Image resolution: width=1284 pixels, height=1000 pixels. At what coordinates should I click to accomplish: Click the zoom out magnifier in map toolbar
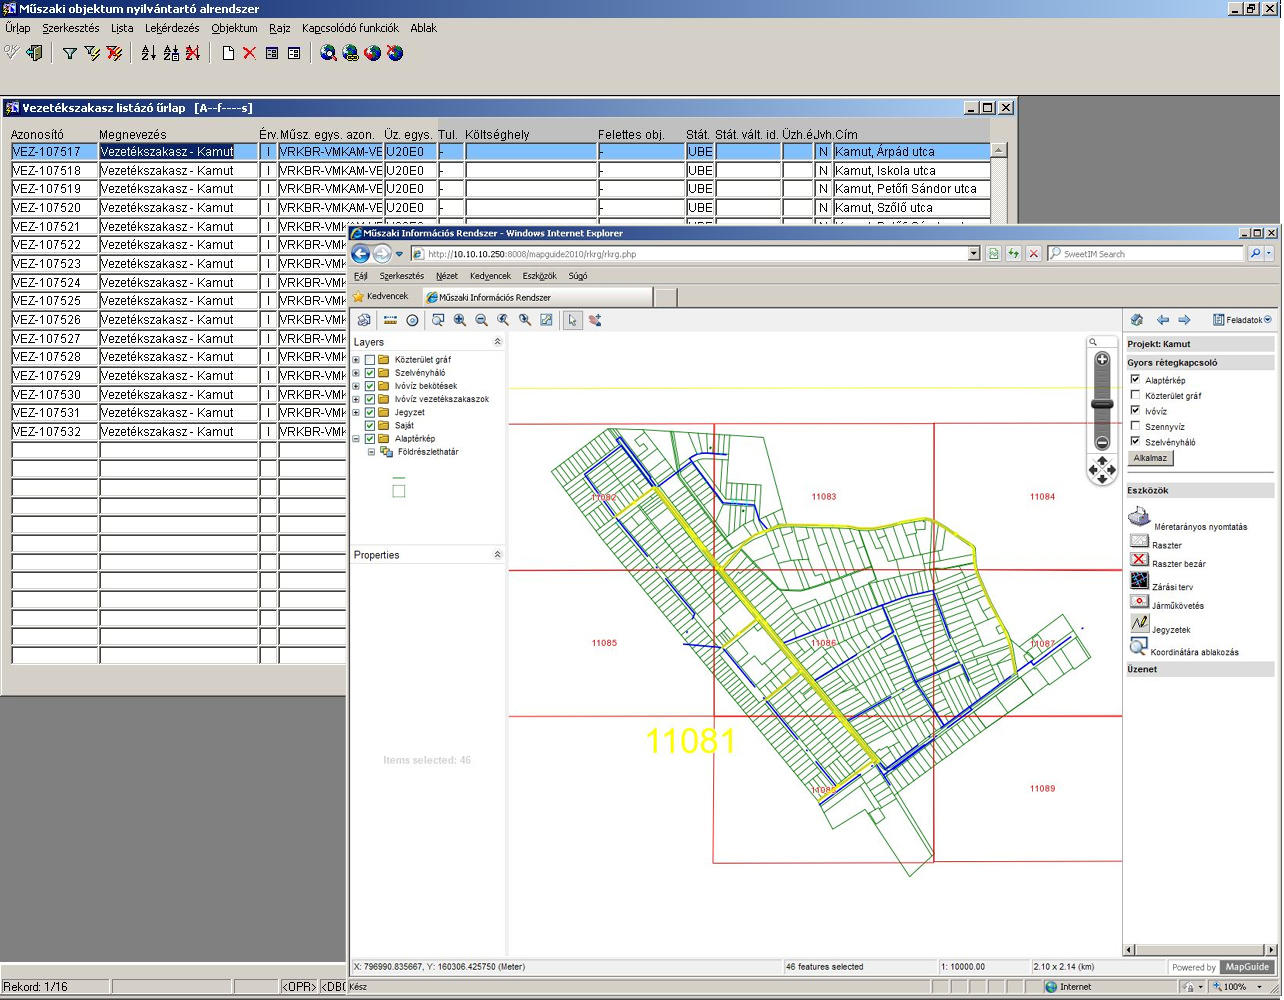[x=482, y=321]
